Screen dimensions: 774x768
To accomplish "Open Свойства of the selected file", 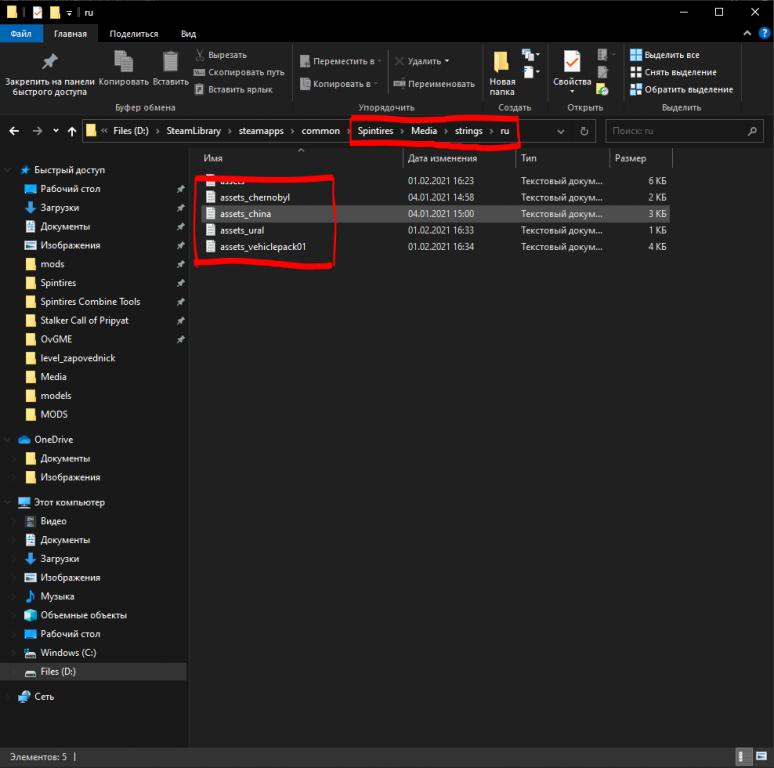I will (x=572, y=70).
